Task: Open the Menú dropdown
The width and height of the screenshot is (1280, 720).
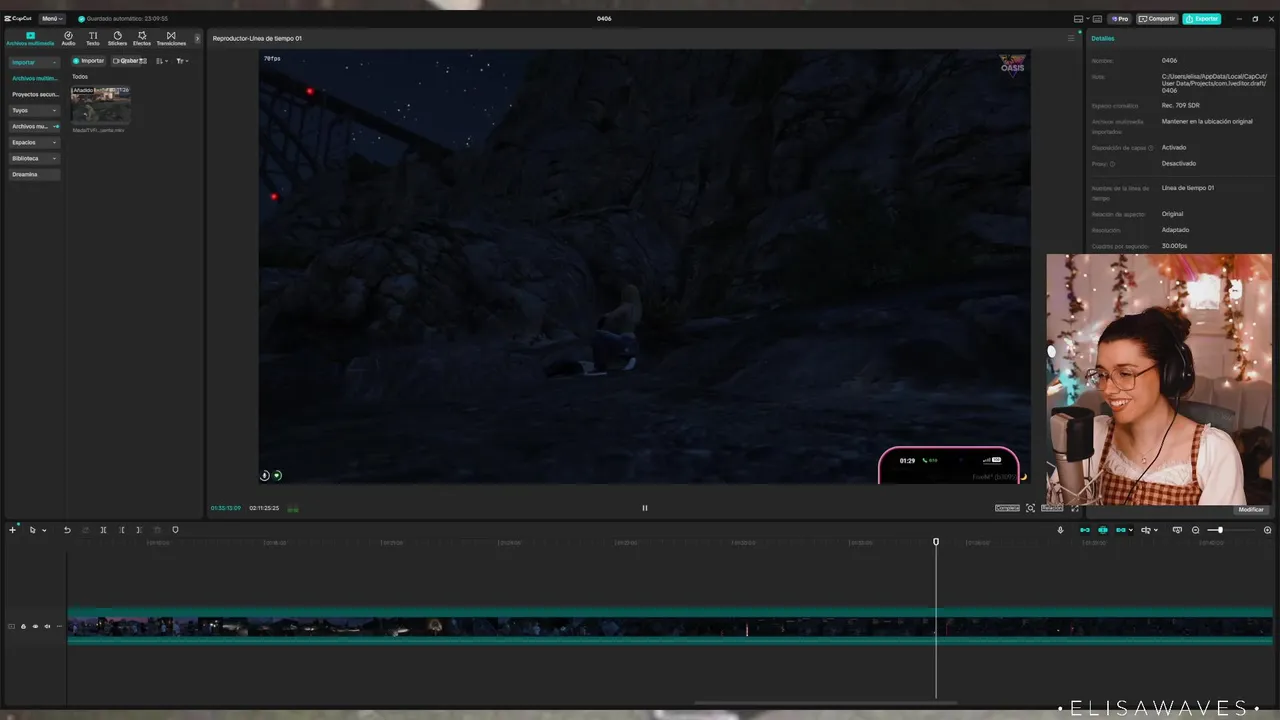Action: click(x=52, y=18)
